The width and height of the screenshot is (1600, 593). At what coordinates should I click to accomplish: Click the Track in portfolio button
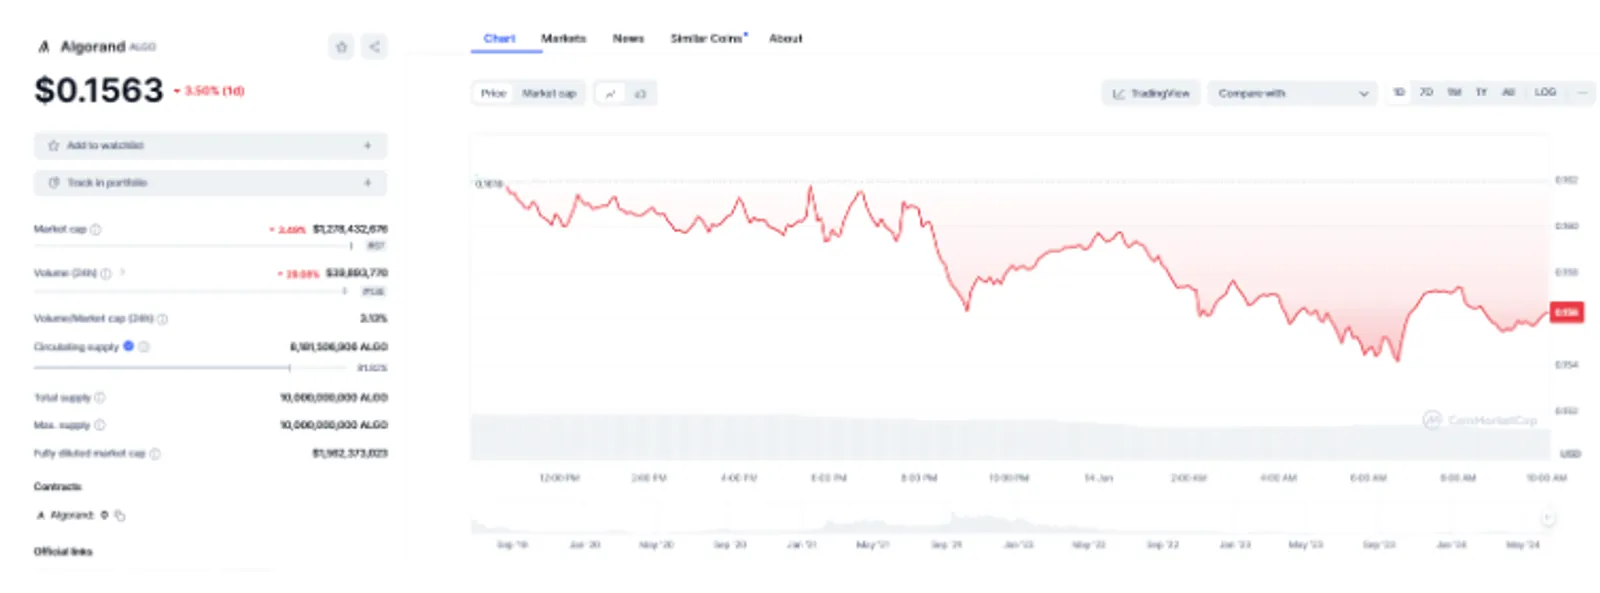point(211,183)
